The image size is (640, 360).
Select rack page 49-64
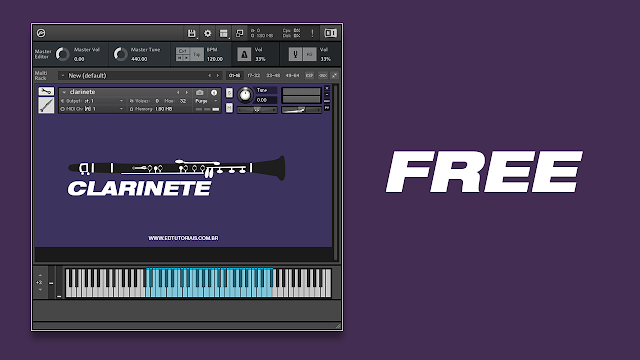(292, 76)
